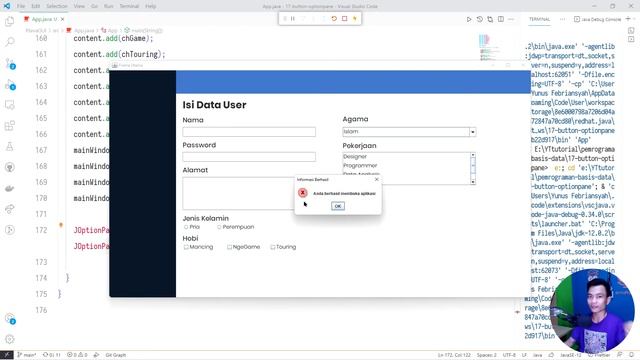Viewport: 640px width, 360px height.
Task: Select the Perempuan radio button
Action: click(x=219, y=227)
